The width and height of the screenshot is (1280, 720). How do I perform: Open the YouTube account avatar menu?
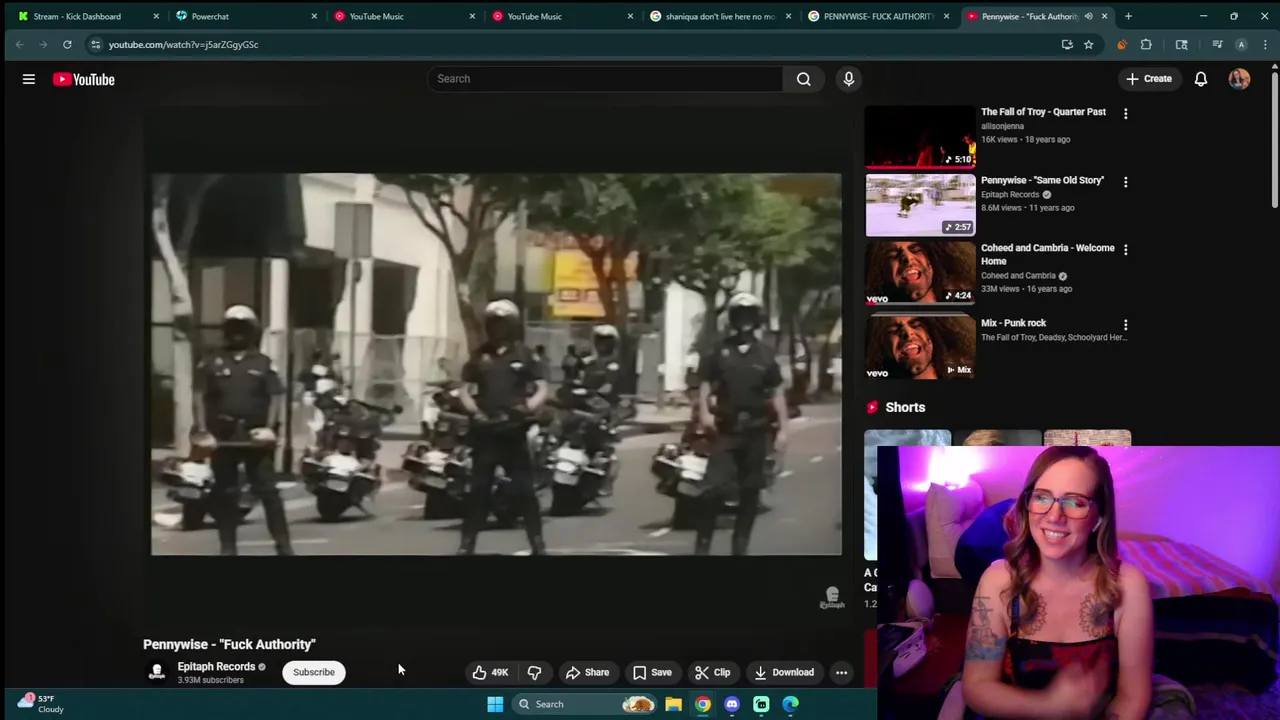coord(1239,79)
